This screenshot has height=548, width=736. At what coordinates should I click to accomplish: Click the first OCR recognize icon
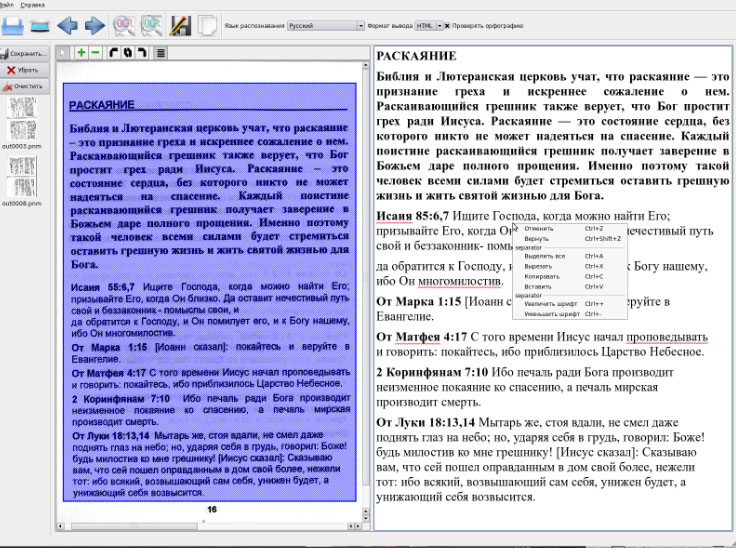coord(124,25)
